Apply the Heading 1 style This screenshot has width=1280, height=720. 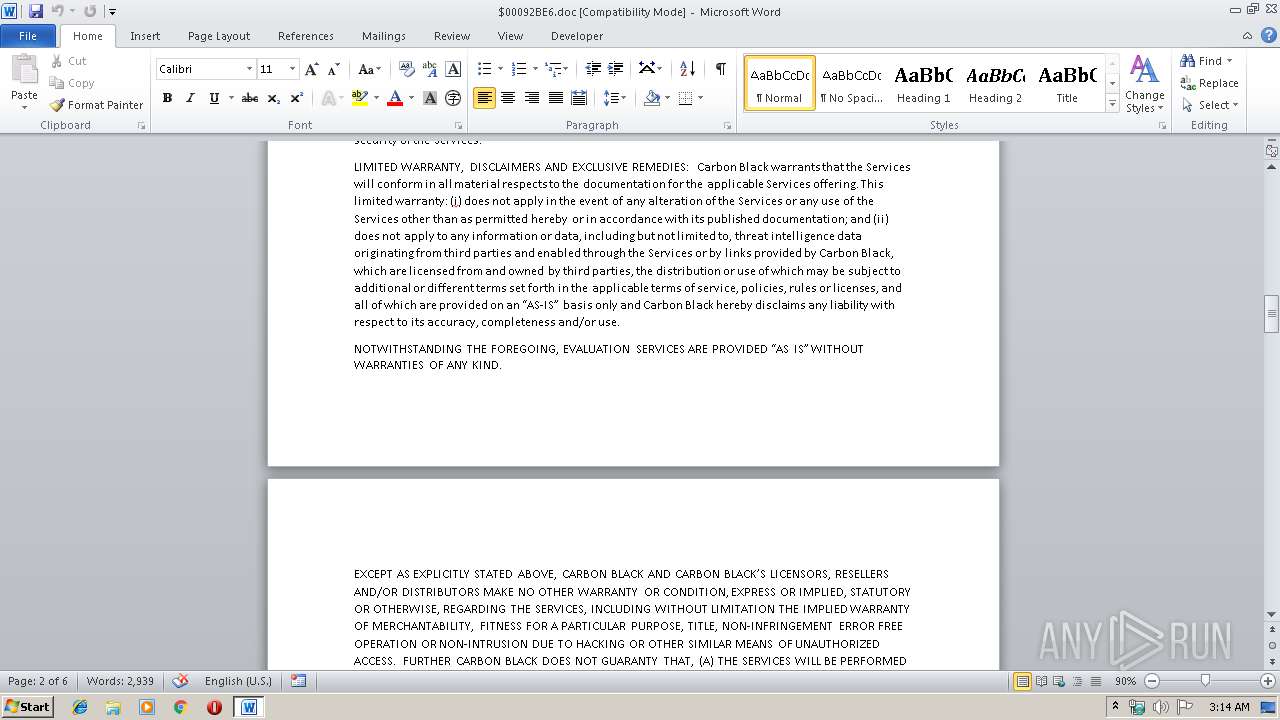pos(923,83)
